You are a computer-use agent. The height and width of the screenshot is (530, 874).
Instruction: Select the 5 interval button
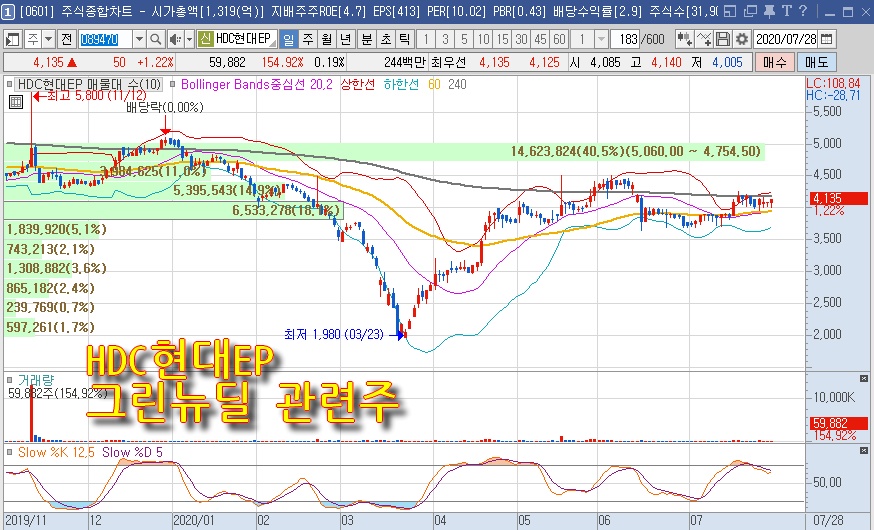click(x=464, y=39)
